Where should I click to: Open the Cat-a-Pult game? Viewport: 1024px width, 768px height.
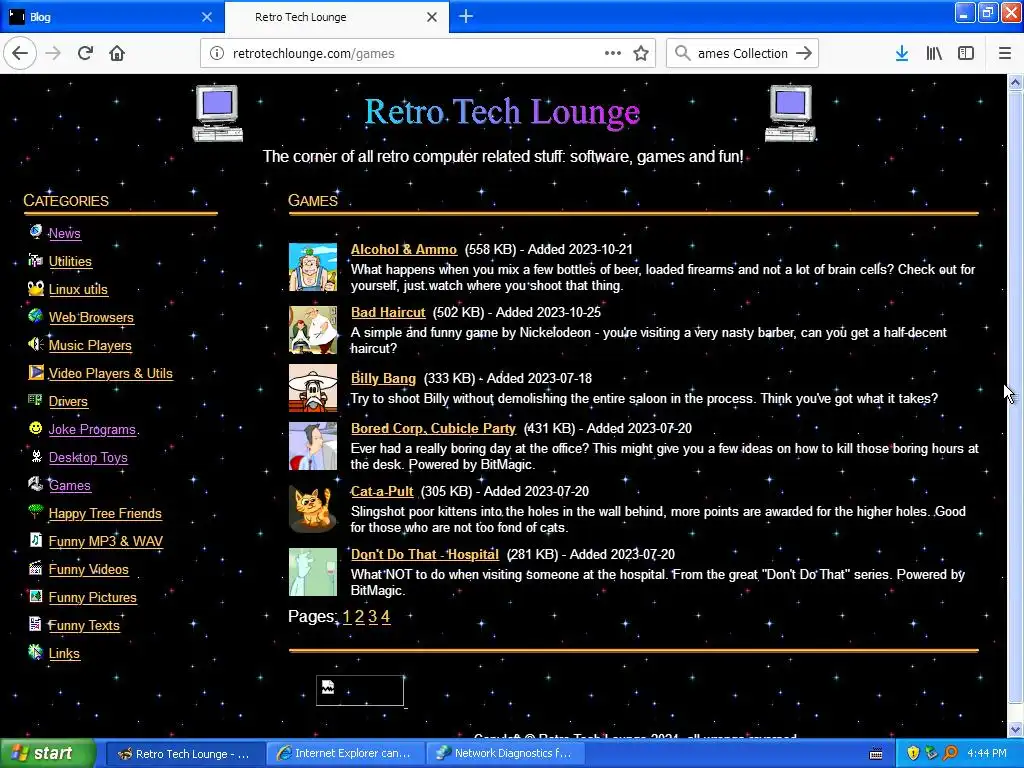[x=382, y=491]
